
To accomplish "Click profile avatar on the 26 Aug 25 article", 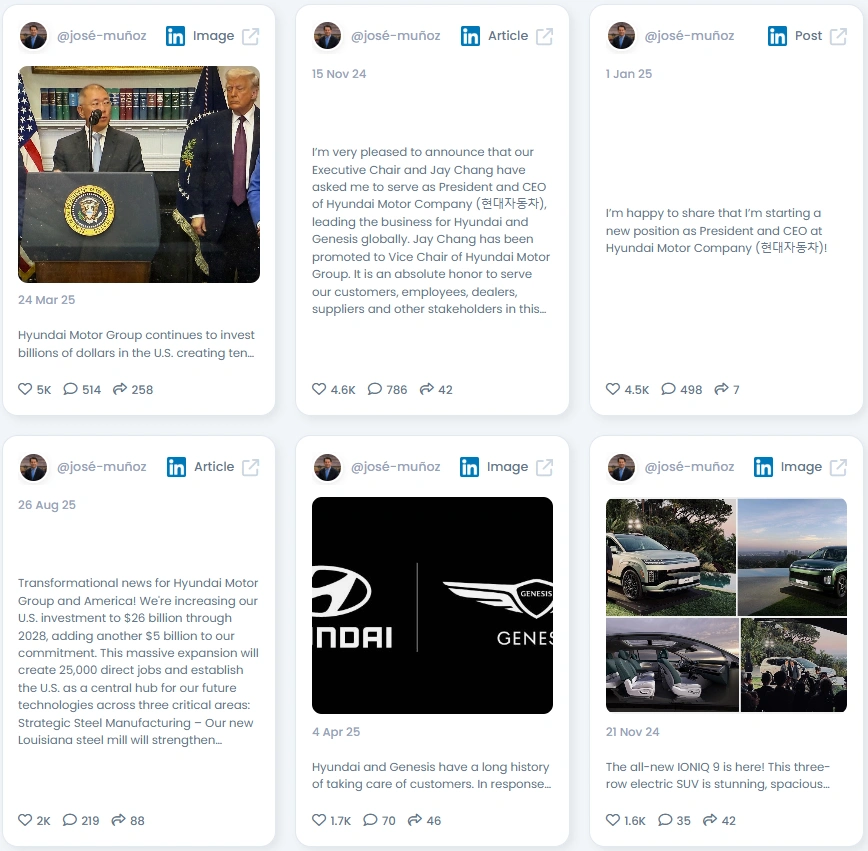I will pos(34,467).
